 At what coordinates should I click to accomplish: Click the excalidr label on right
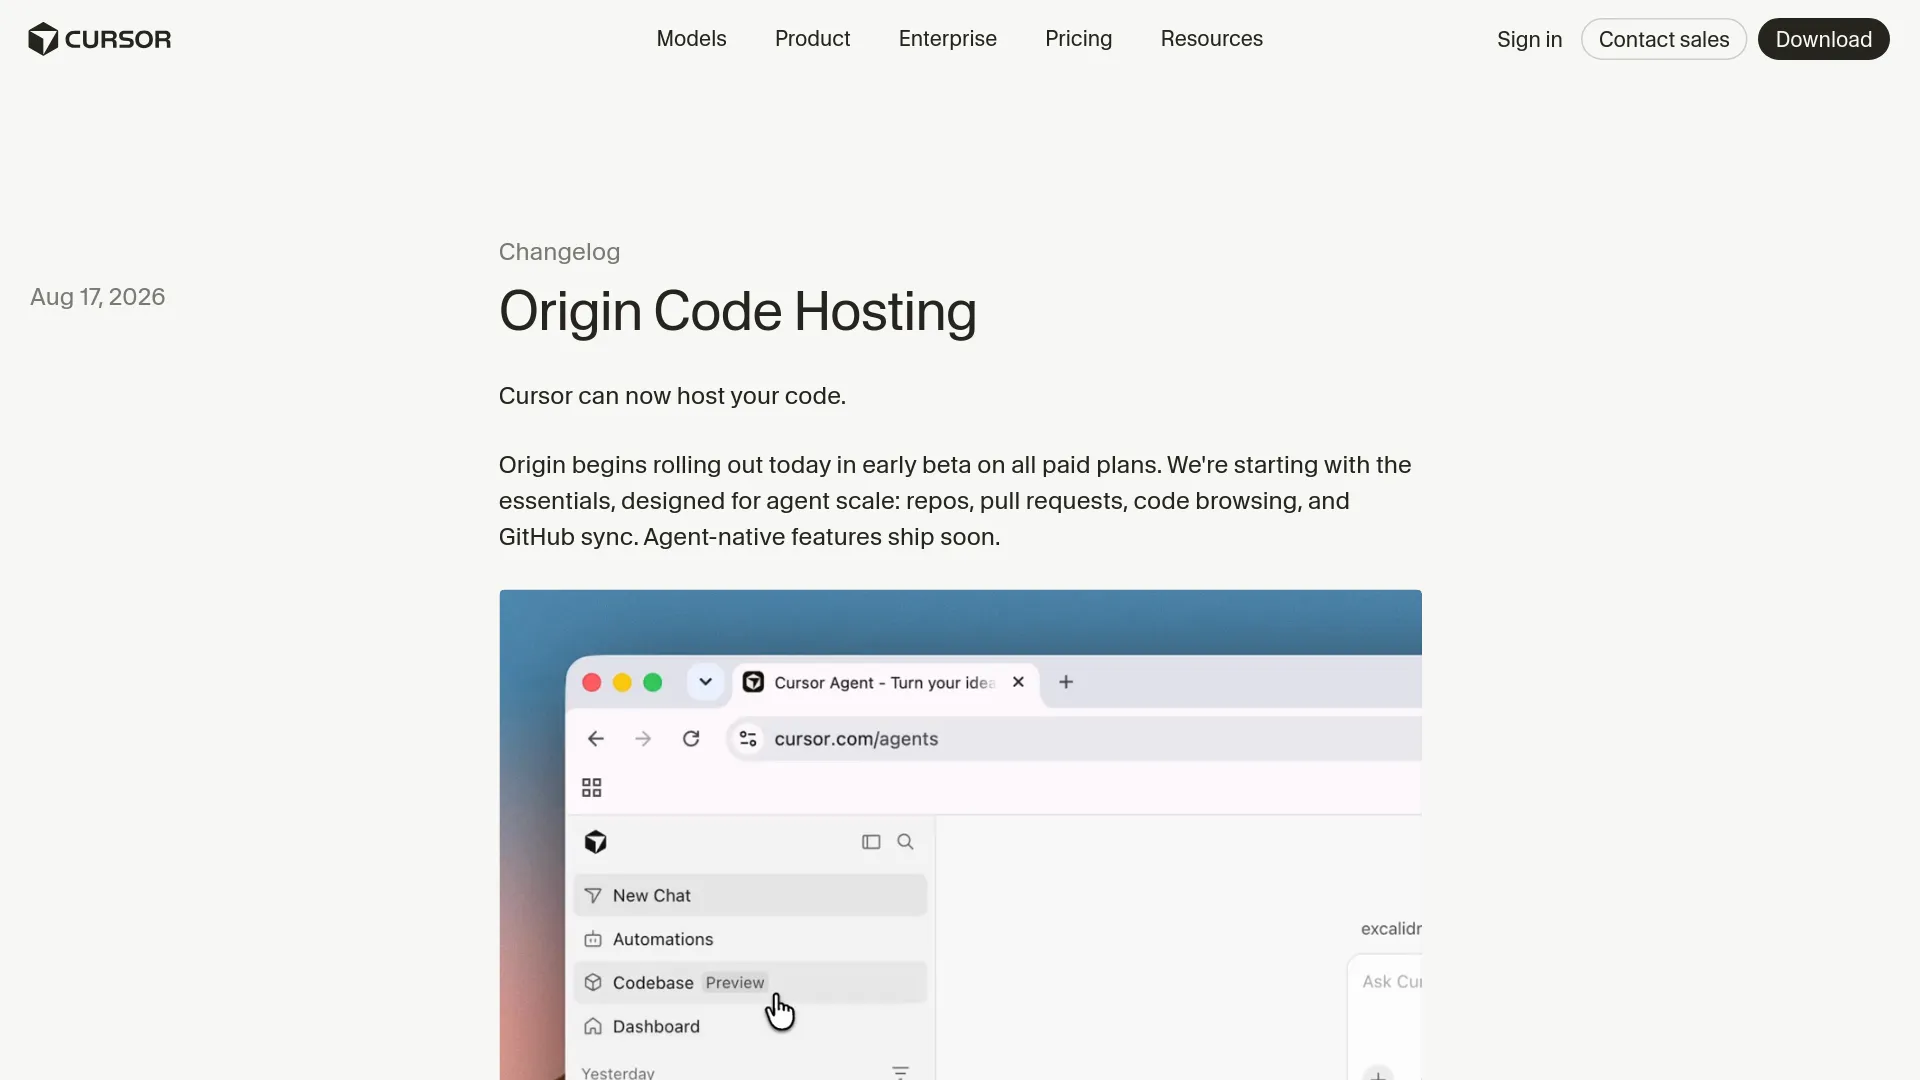point(1391,929)
